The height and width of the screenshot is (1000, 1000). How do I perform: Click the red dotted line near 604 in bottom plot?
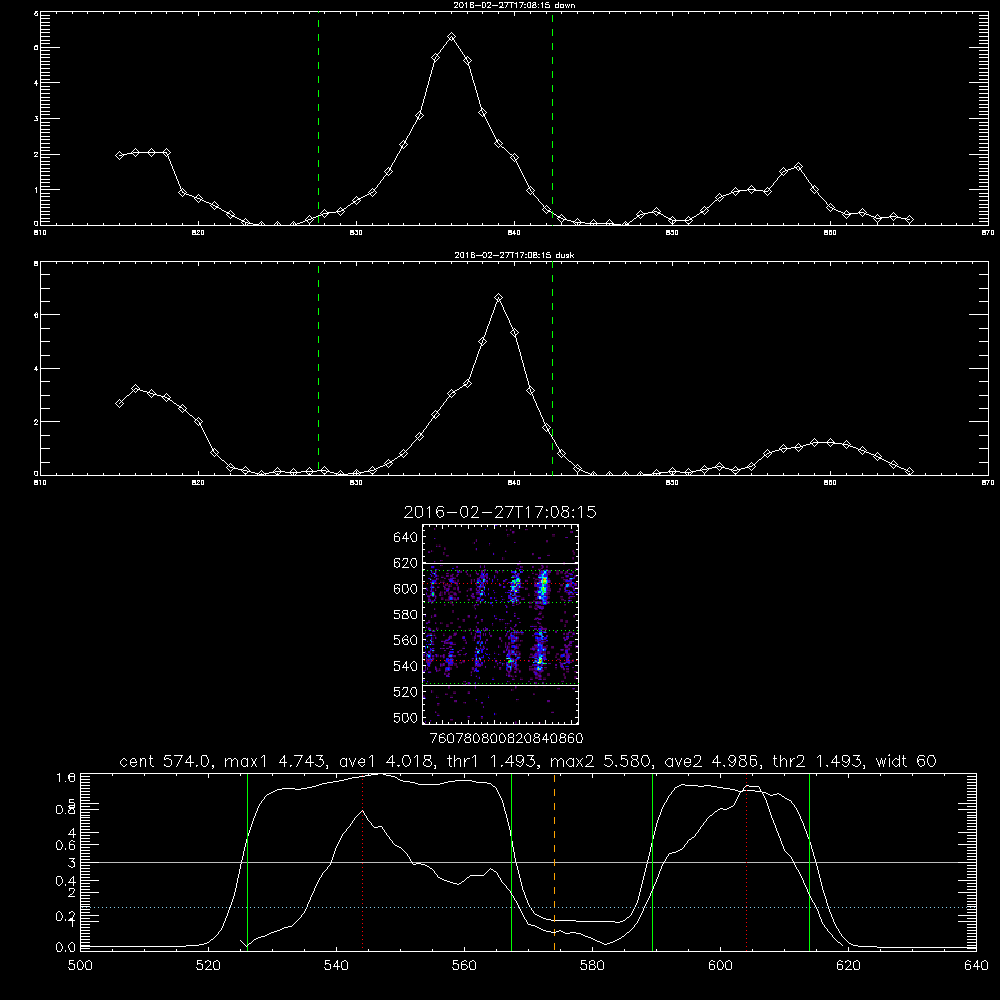pos(746,862)
